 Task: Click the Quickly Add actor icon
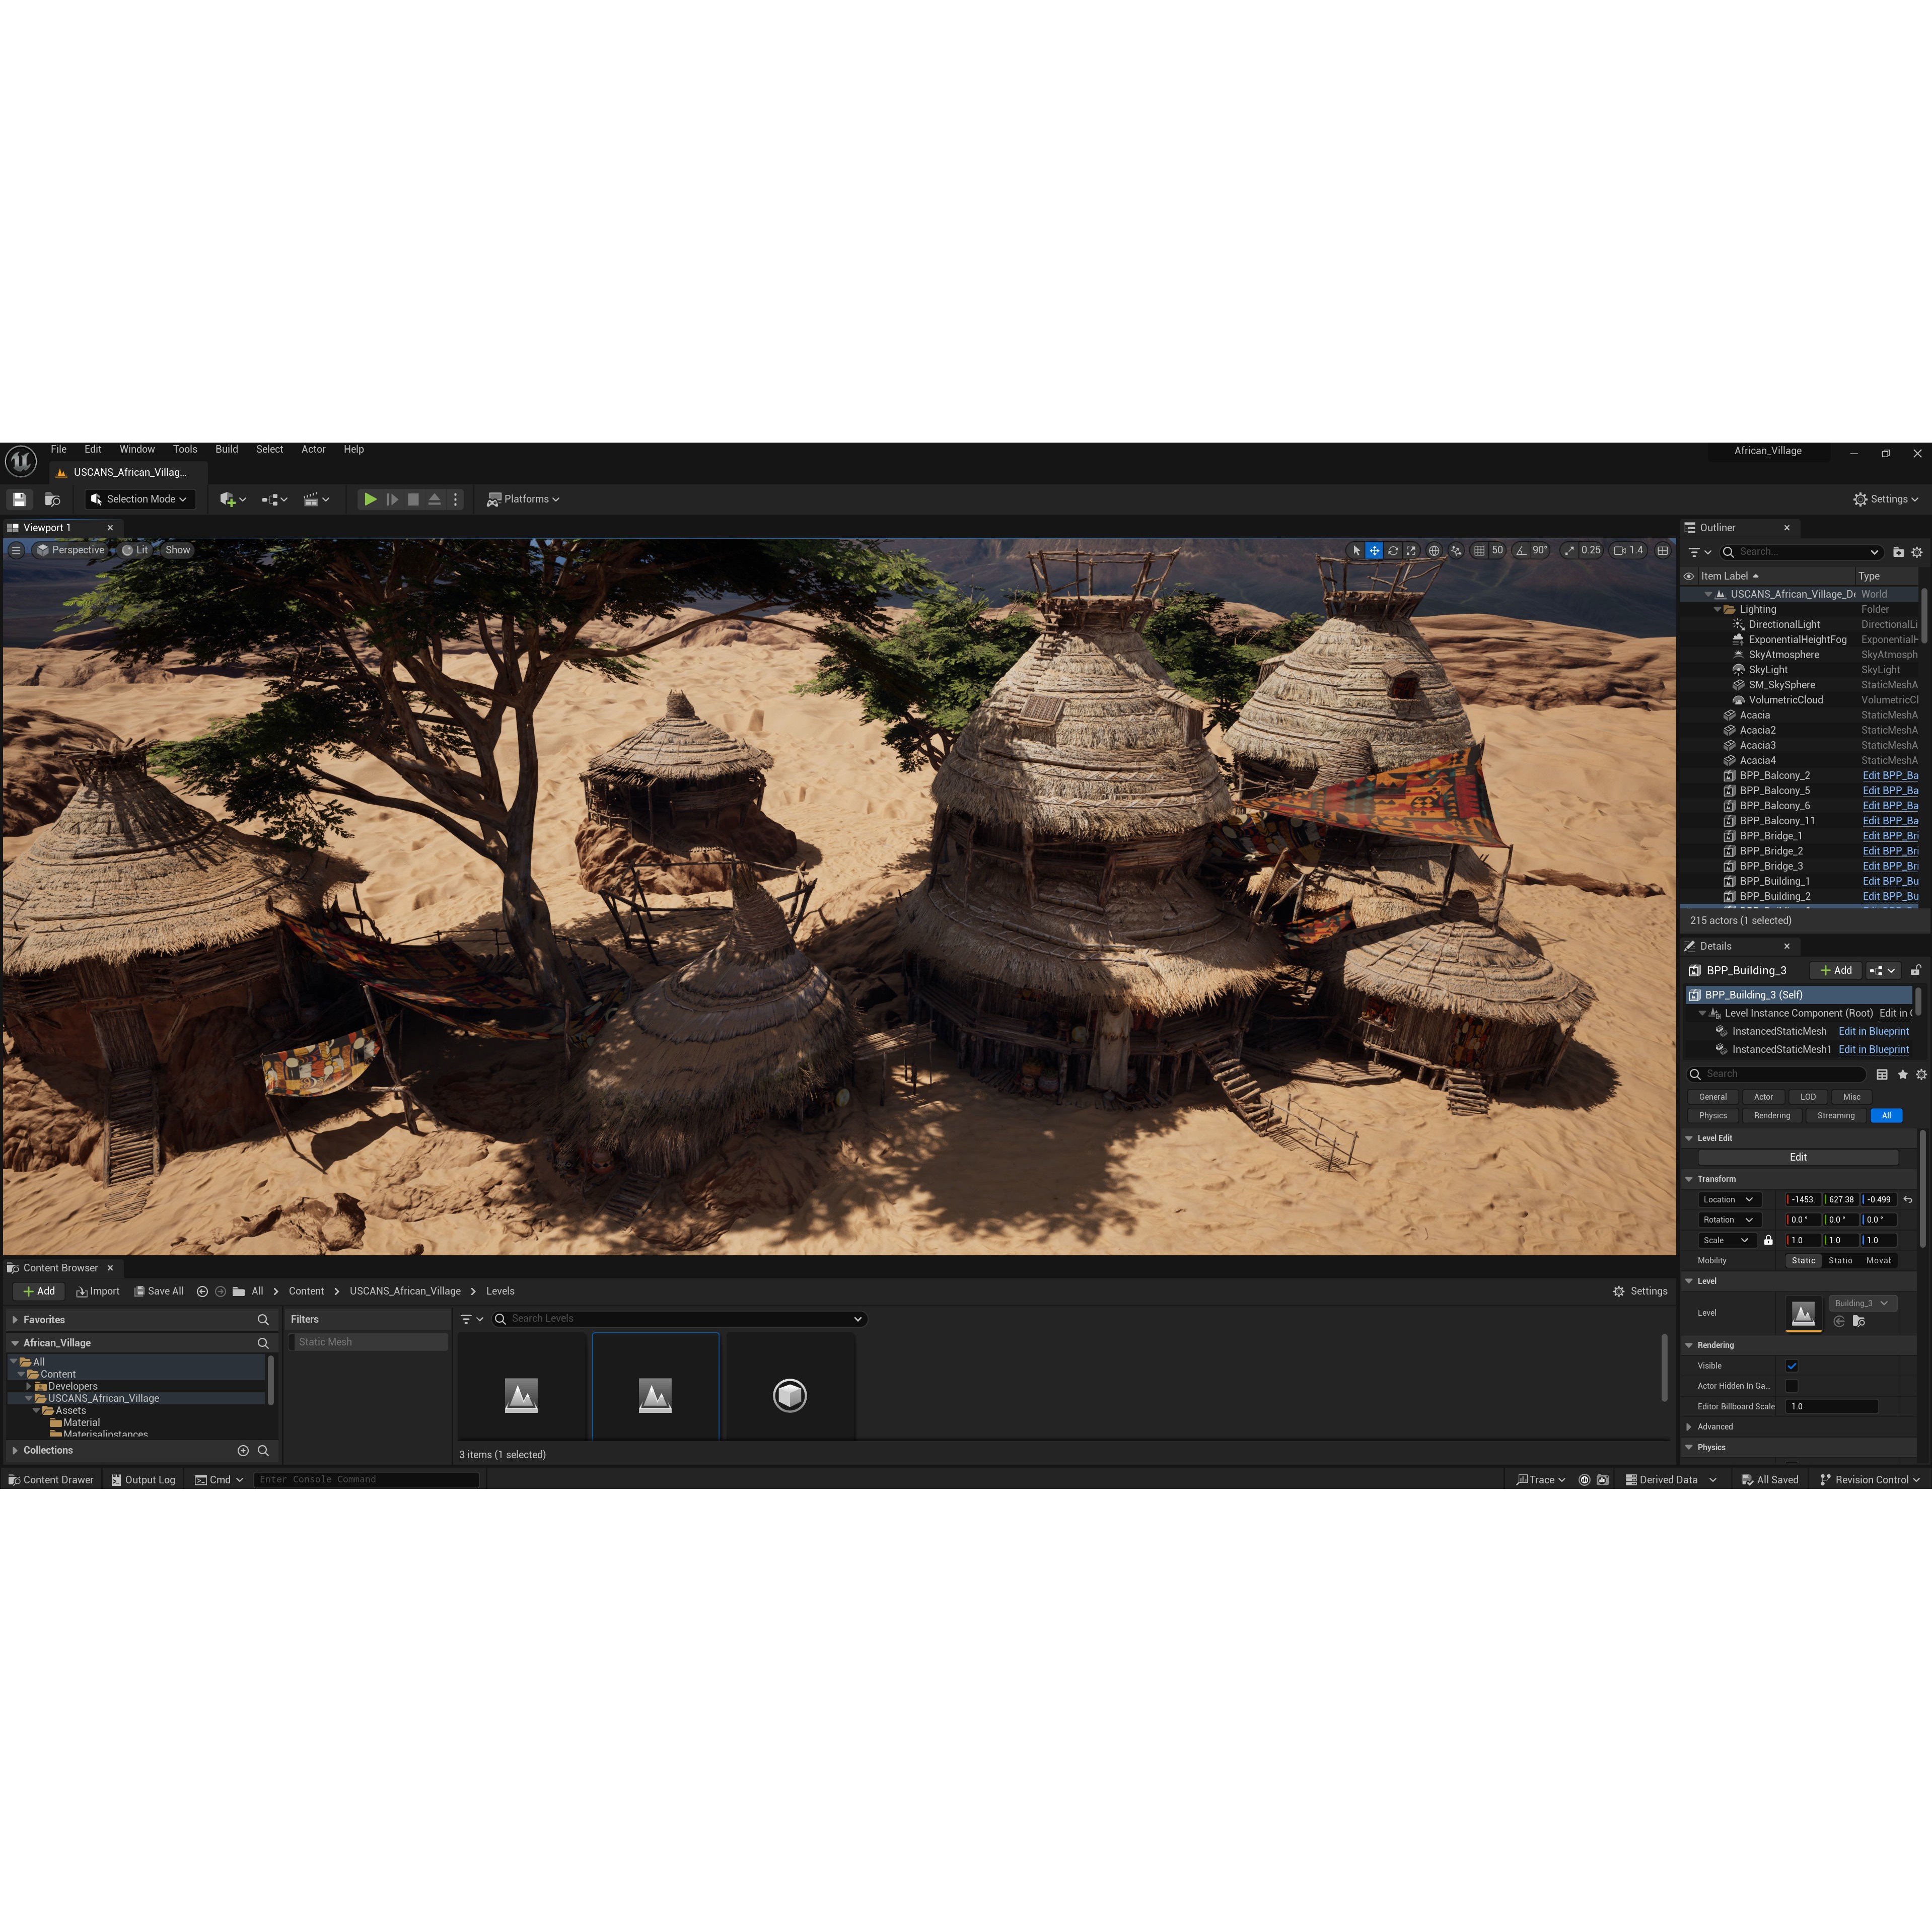[x=228, y=499]
